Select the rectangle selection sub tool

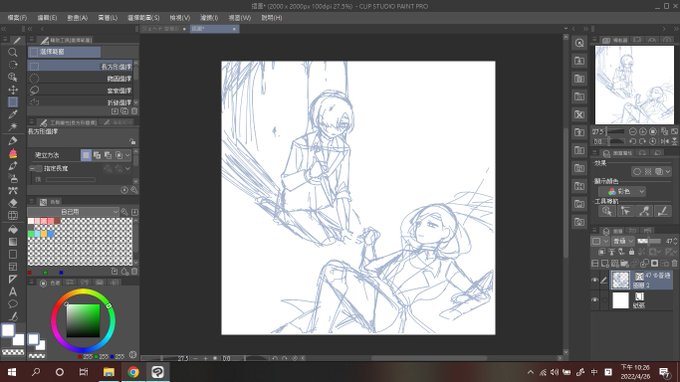pyautogui.click(x=80, y=66)
